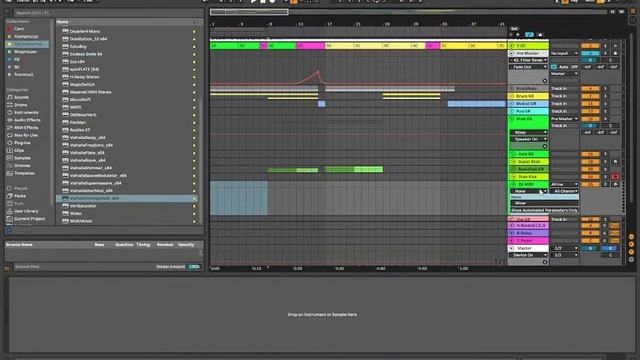Select the ValhallaPlate_x64 plug-in
This screenshot has height=360, width=640.
(87, 153)
